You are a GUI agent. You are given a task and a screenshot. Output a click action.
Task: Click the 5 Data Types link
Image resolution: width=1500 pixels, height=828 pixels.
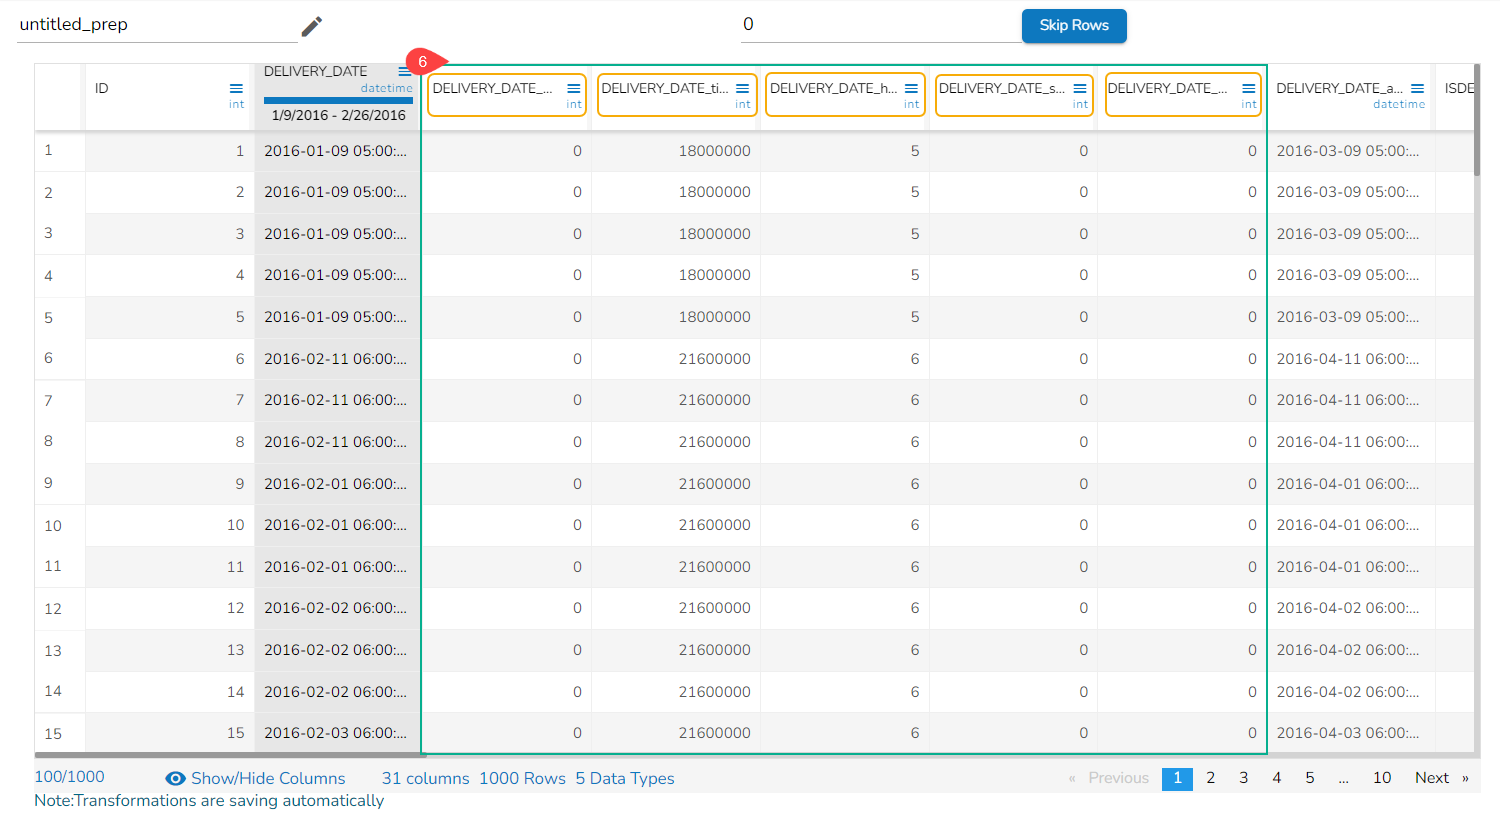click(624, 779)
